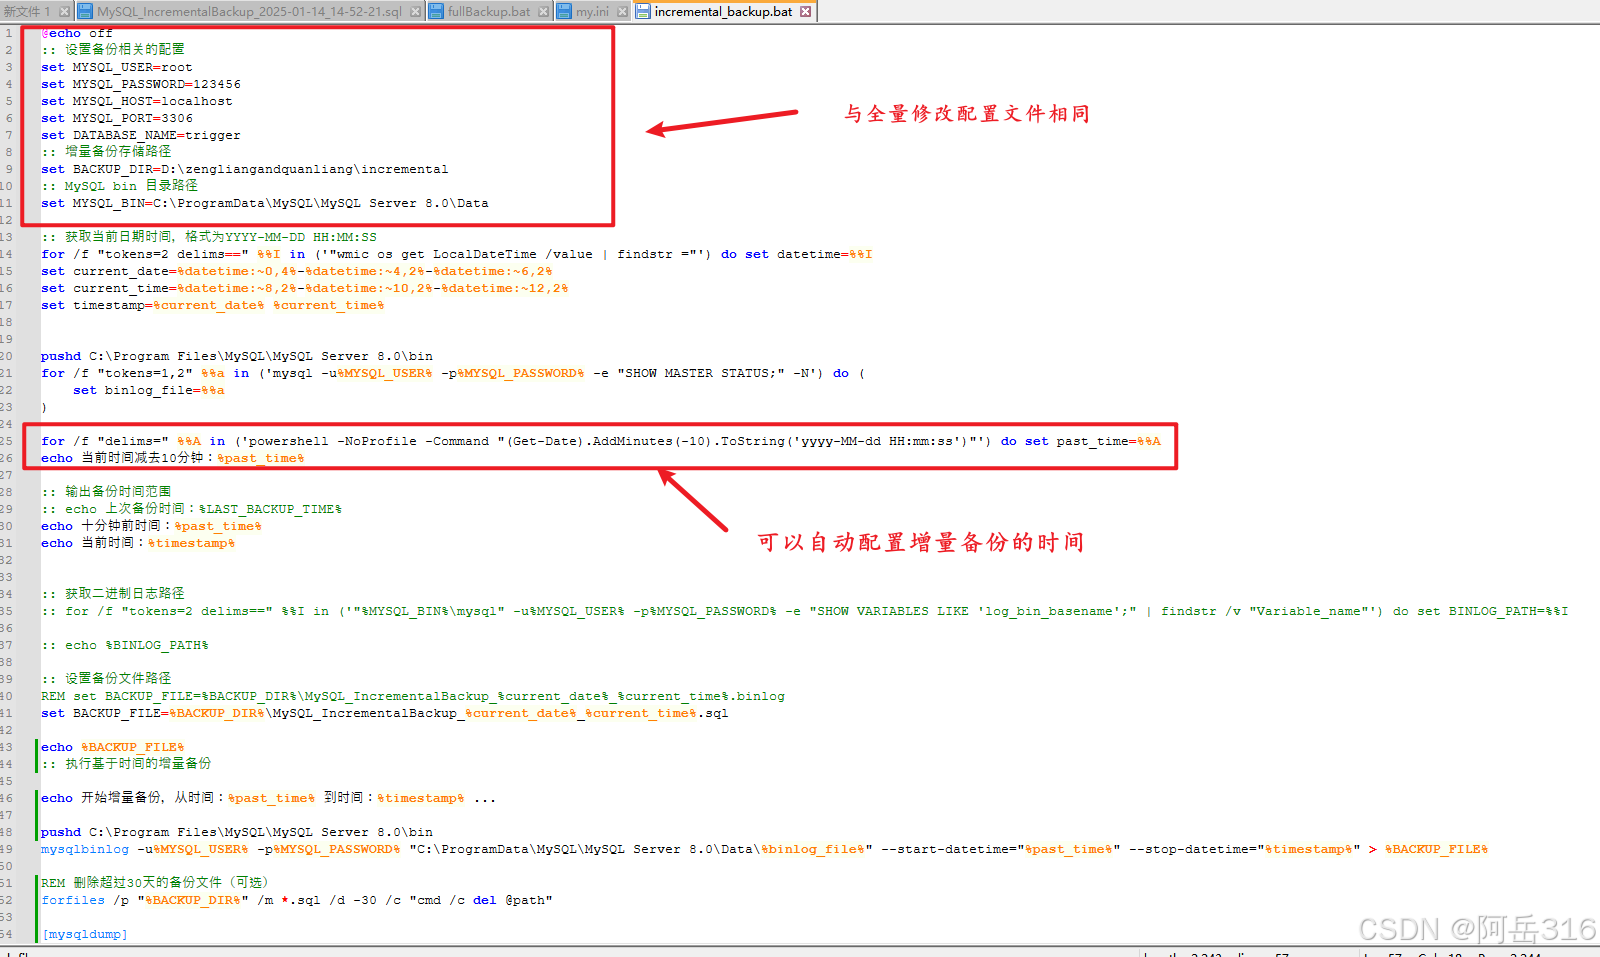
Task: Click the '@echo off' line
Action: tap(77, 33)
